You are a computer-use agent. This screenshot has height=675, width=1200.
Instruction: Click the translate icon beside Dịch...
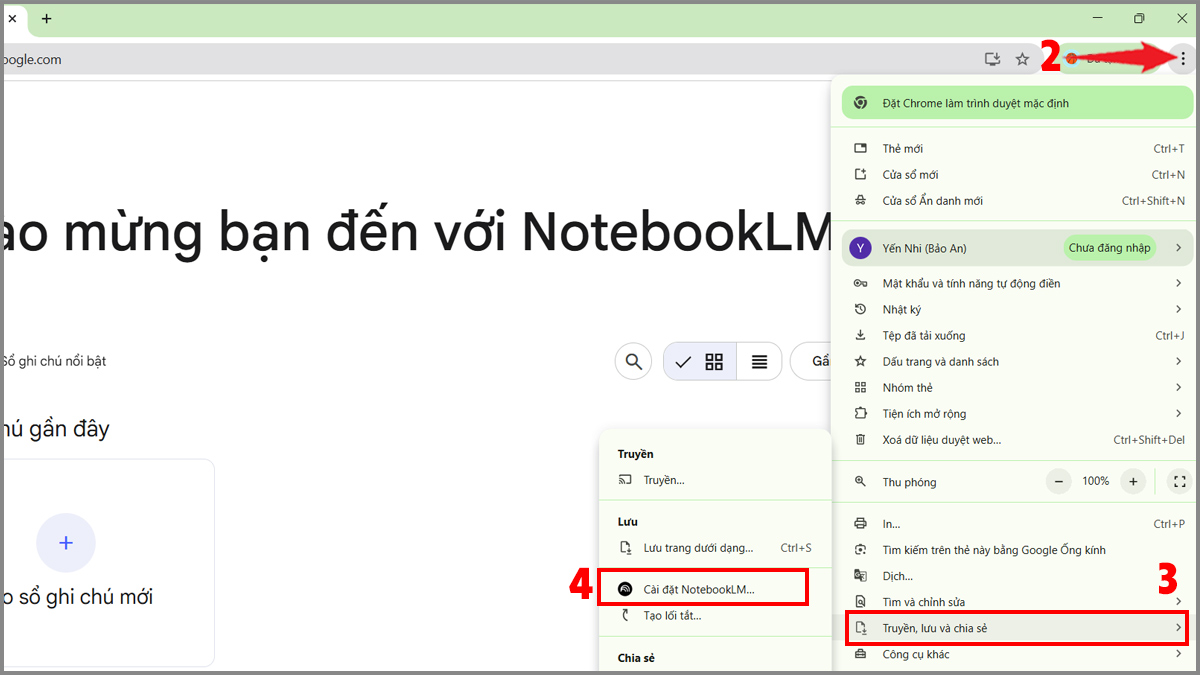click(x=860, y=575)
